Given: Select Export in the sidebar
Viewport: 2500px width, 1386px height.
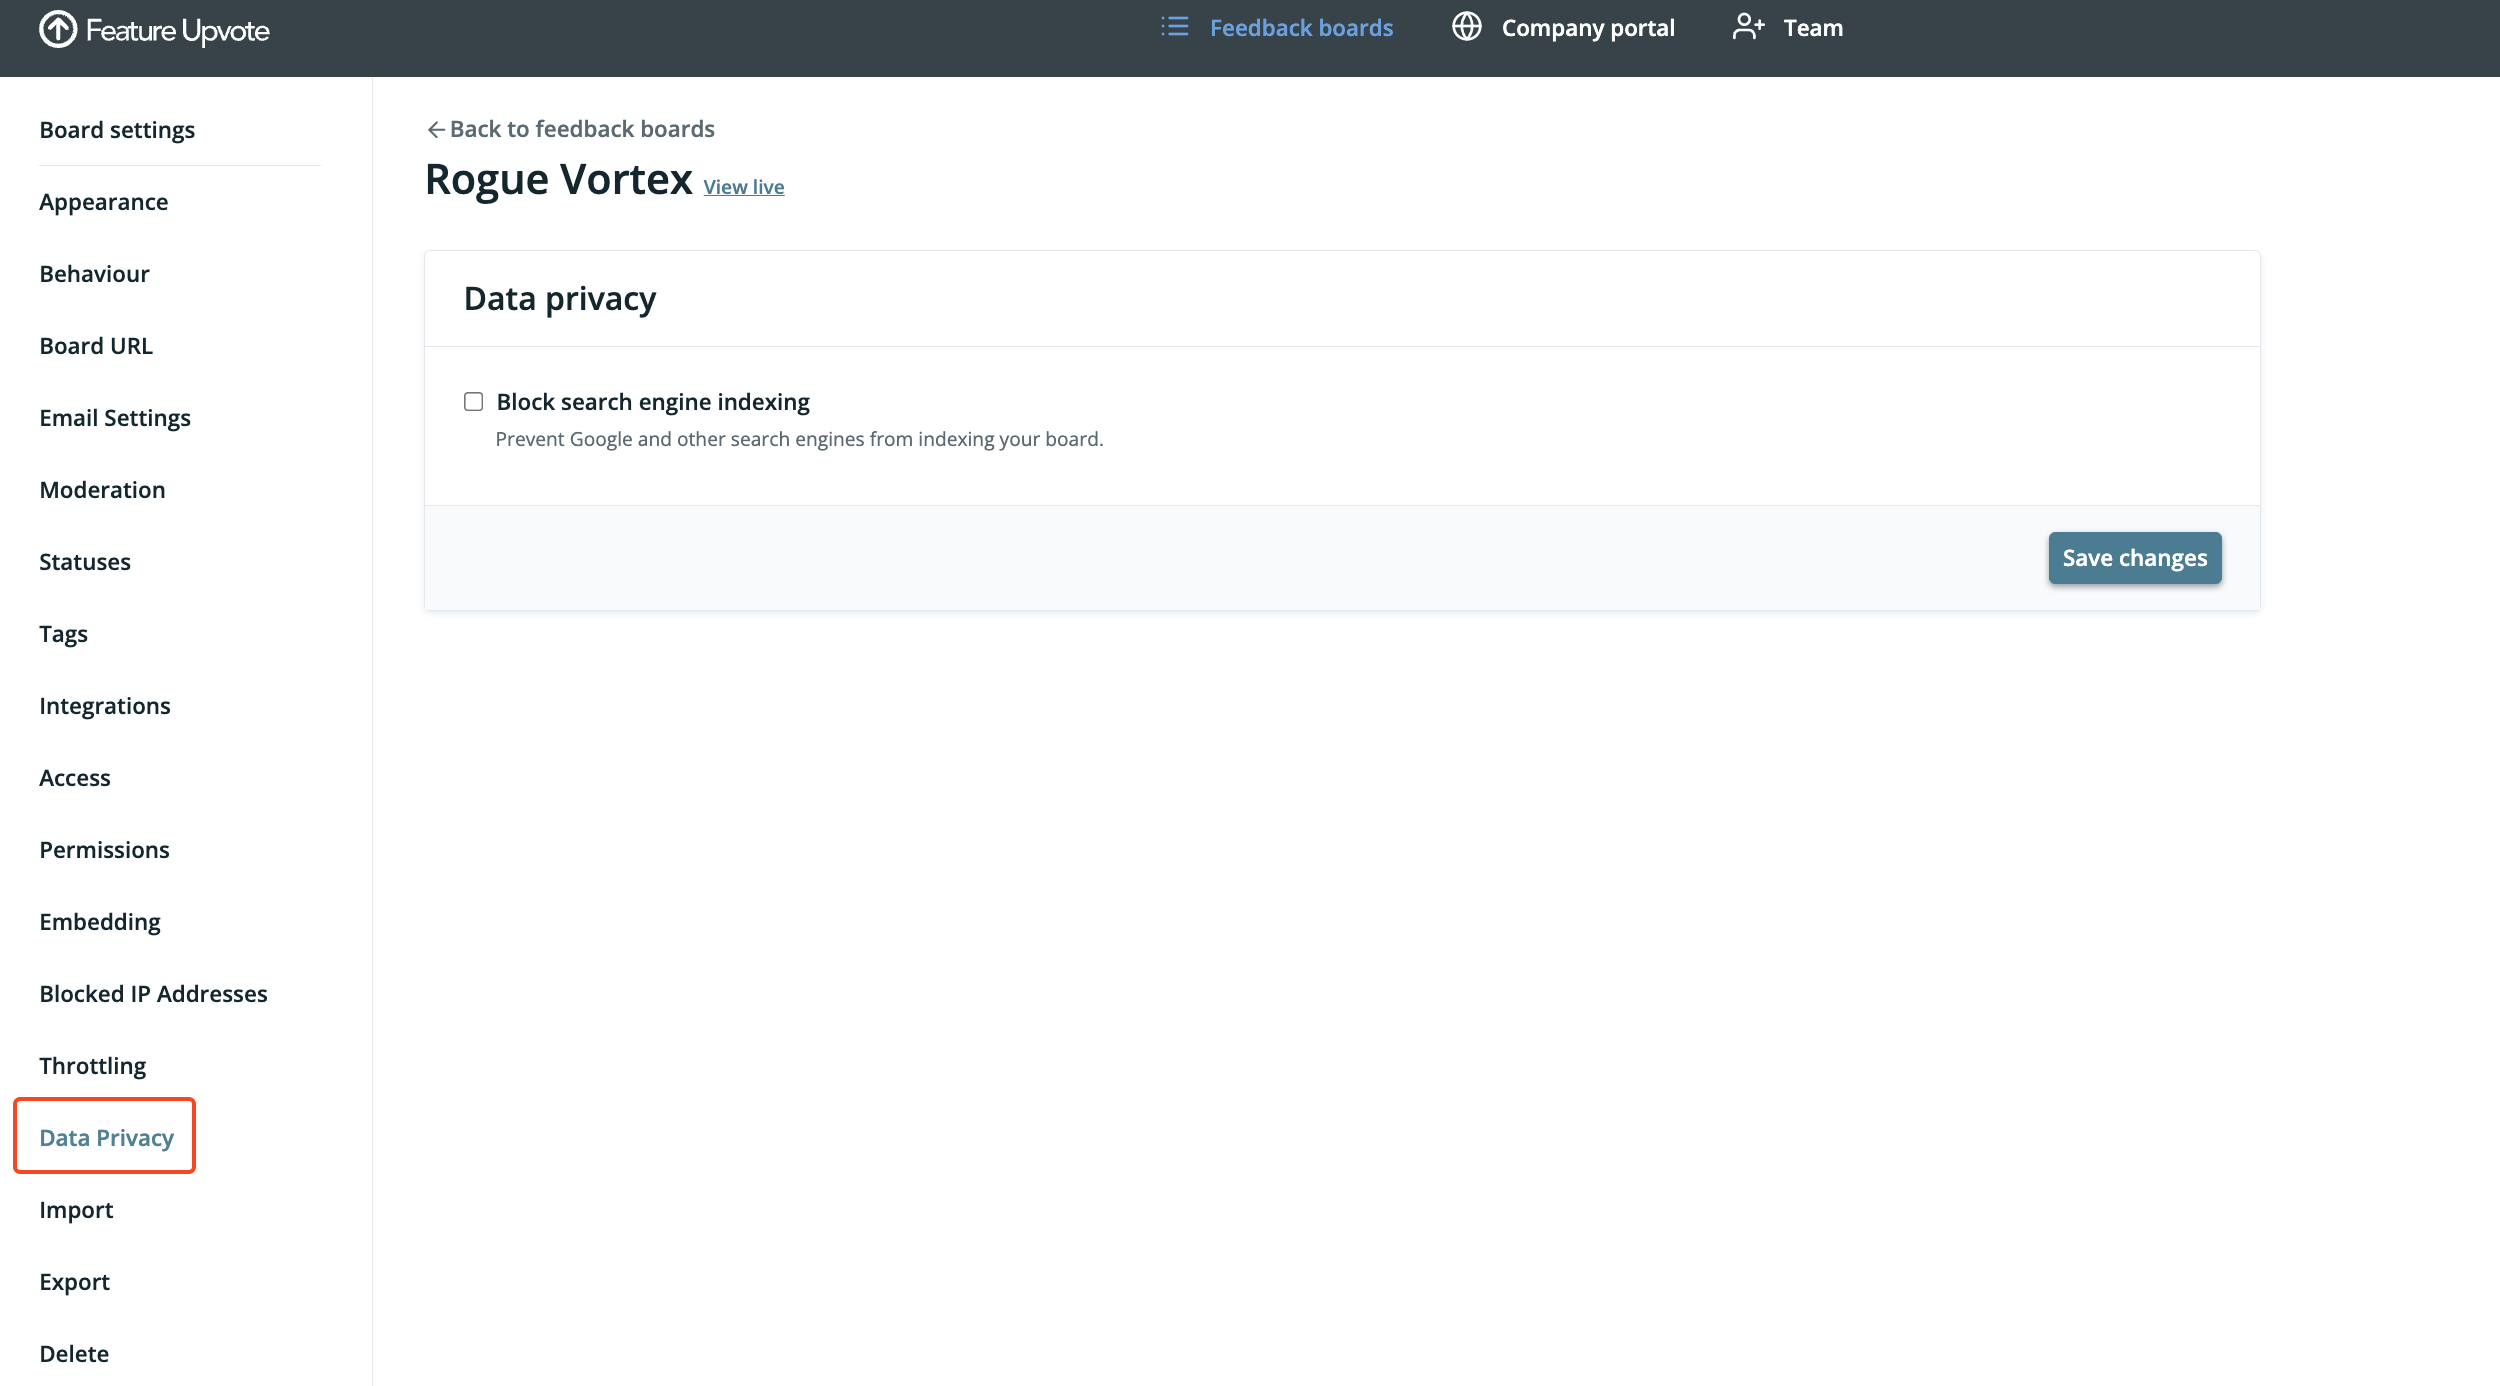Looking at the screenshot, I should click(x=74, y=1282).
